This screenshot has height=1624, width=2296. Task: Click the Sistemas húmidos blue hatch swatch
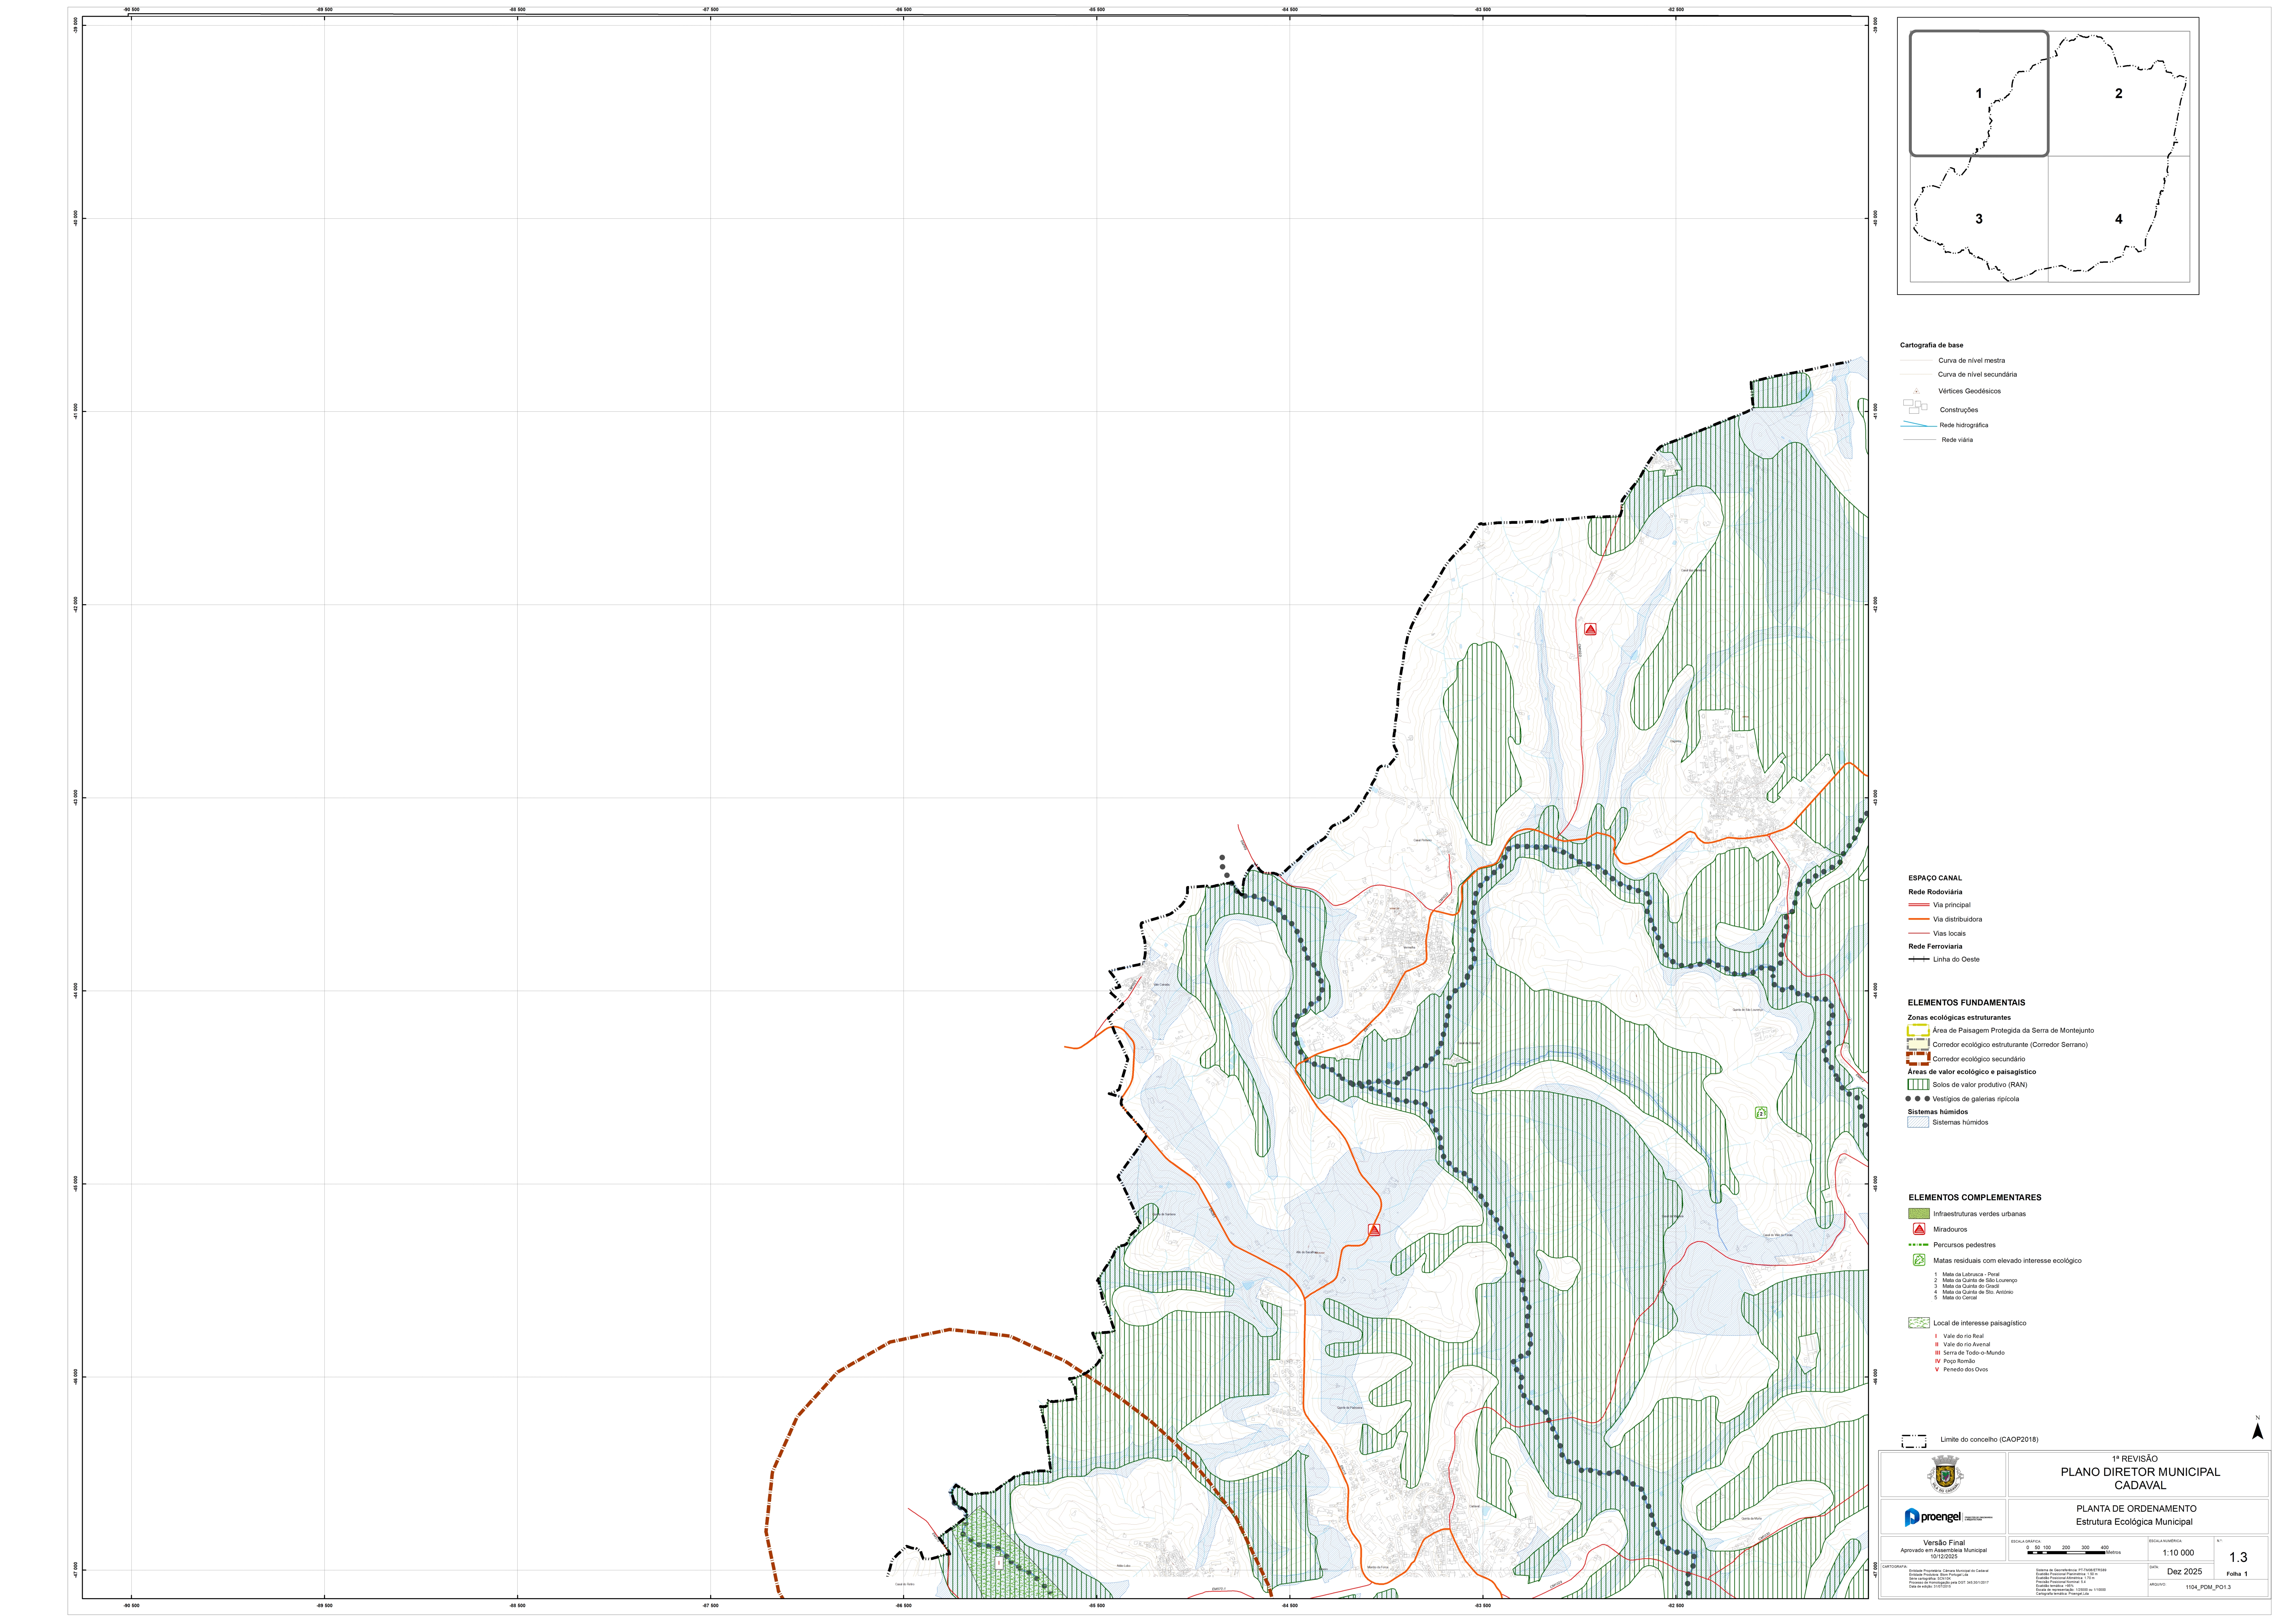[x=1918, y=1122]
